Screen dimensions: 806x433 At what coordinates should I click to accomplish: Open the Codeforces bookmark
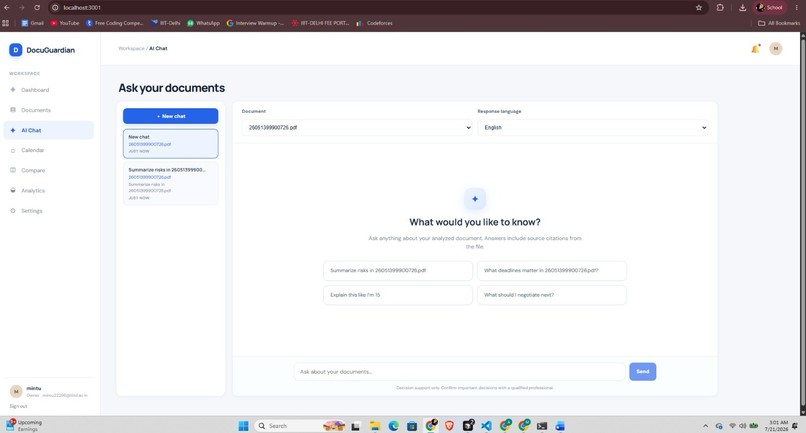coord(375,23)
